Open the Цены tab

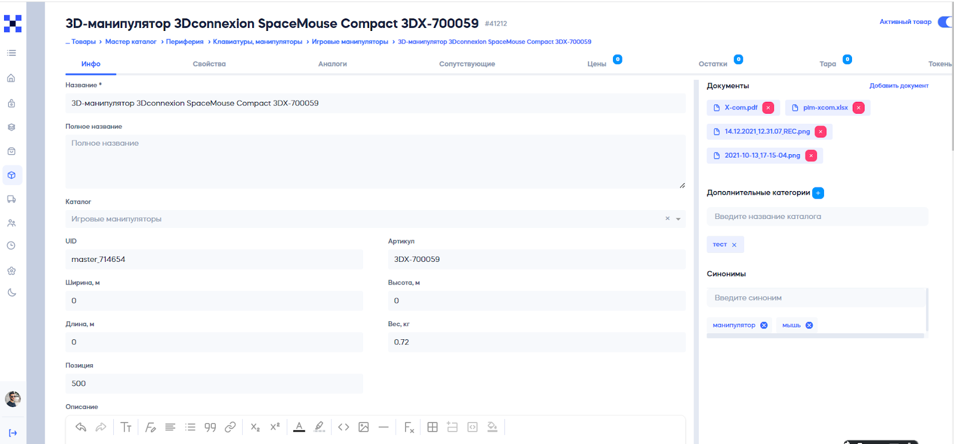597,64
